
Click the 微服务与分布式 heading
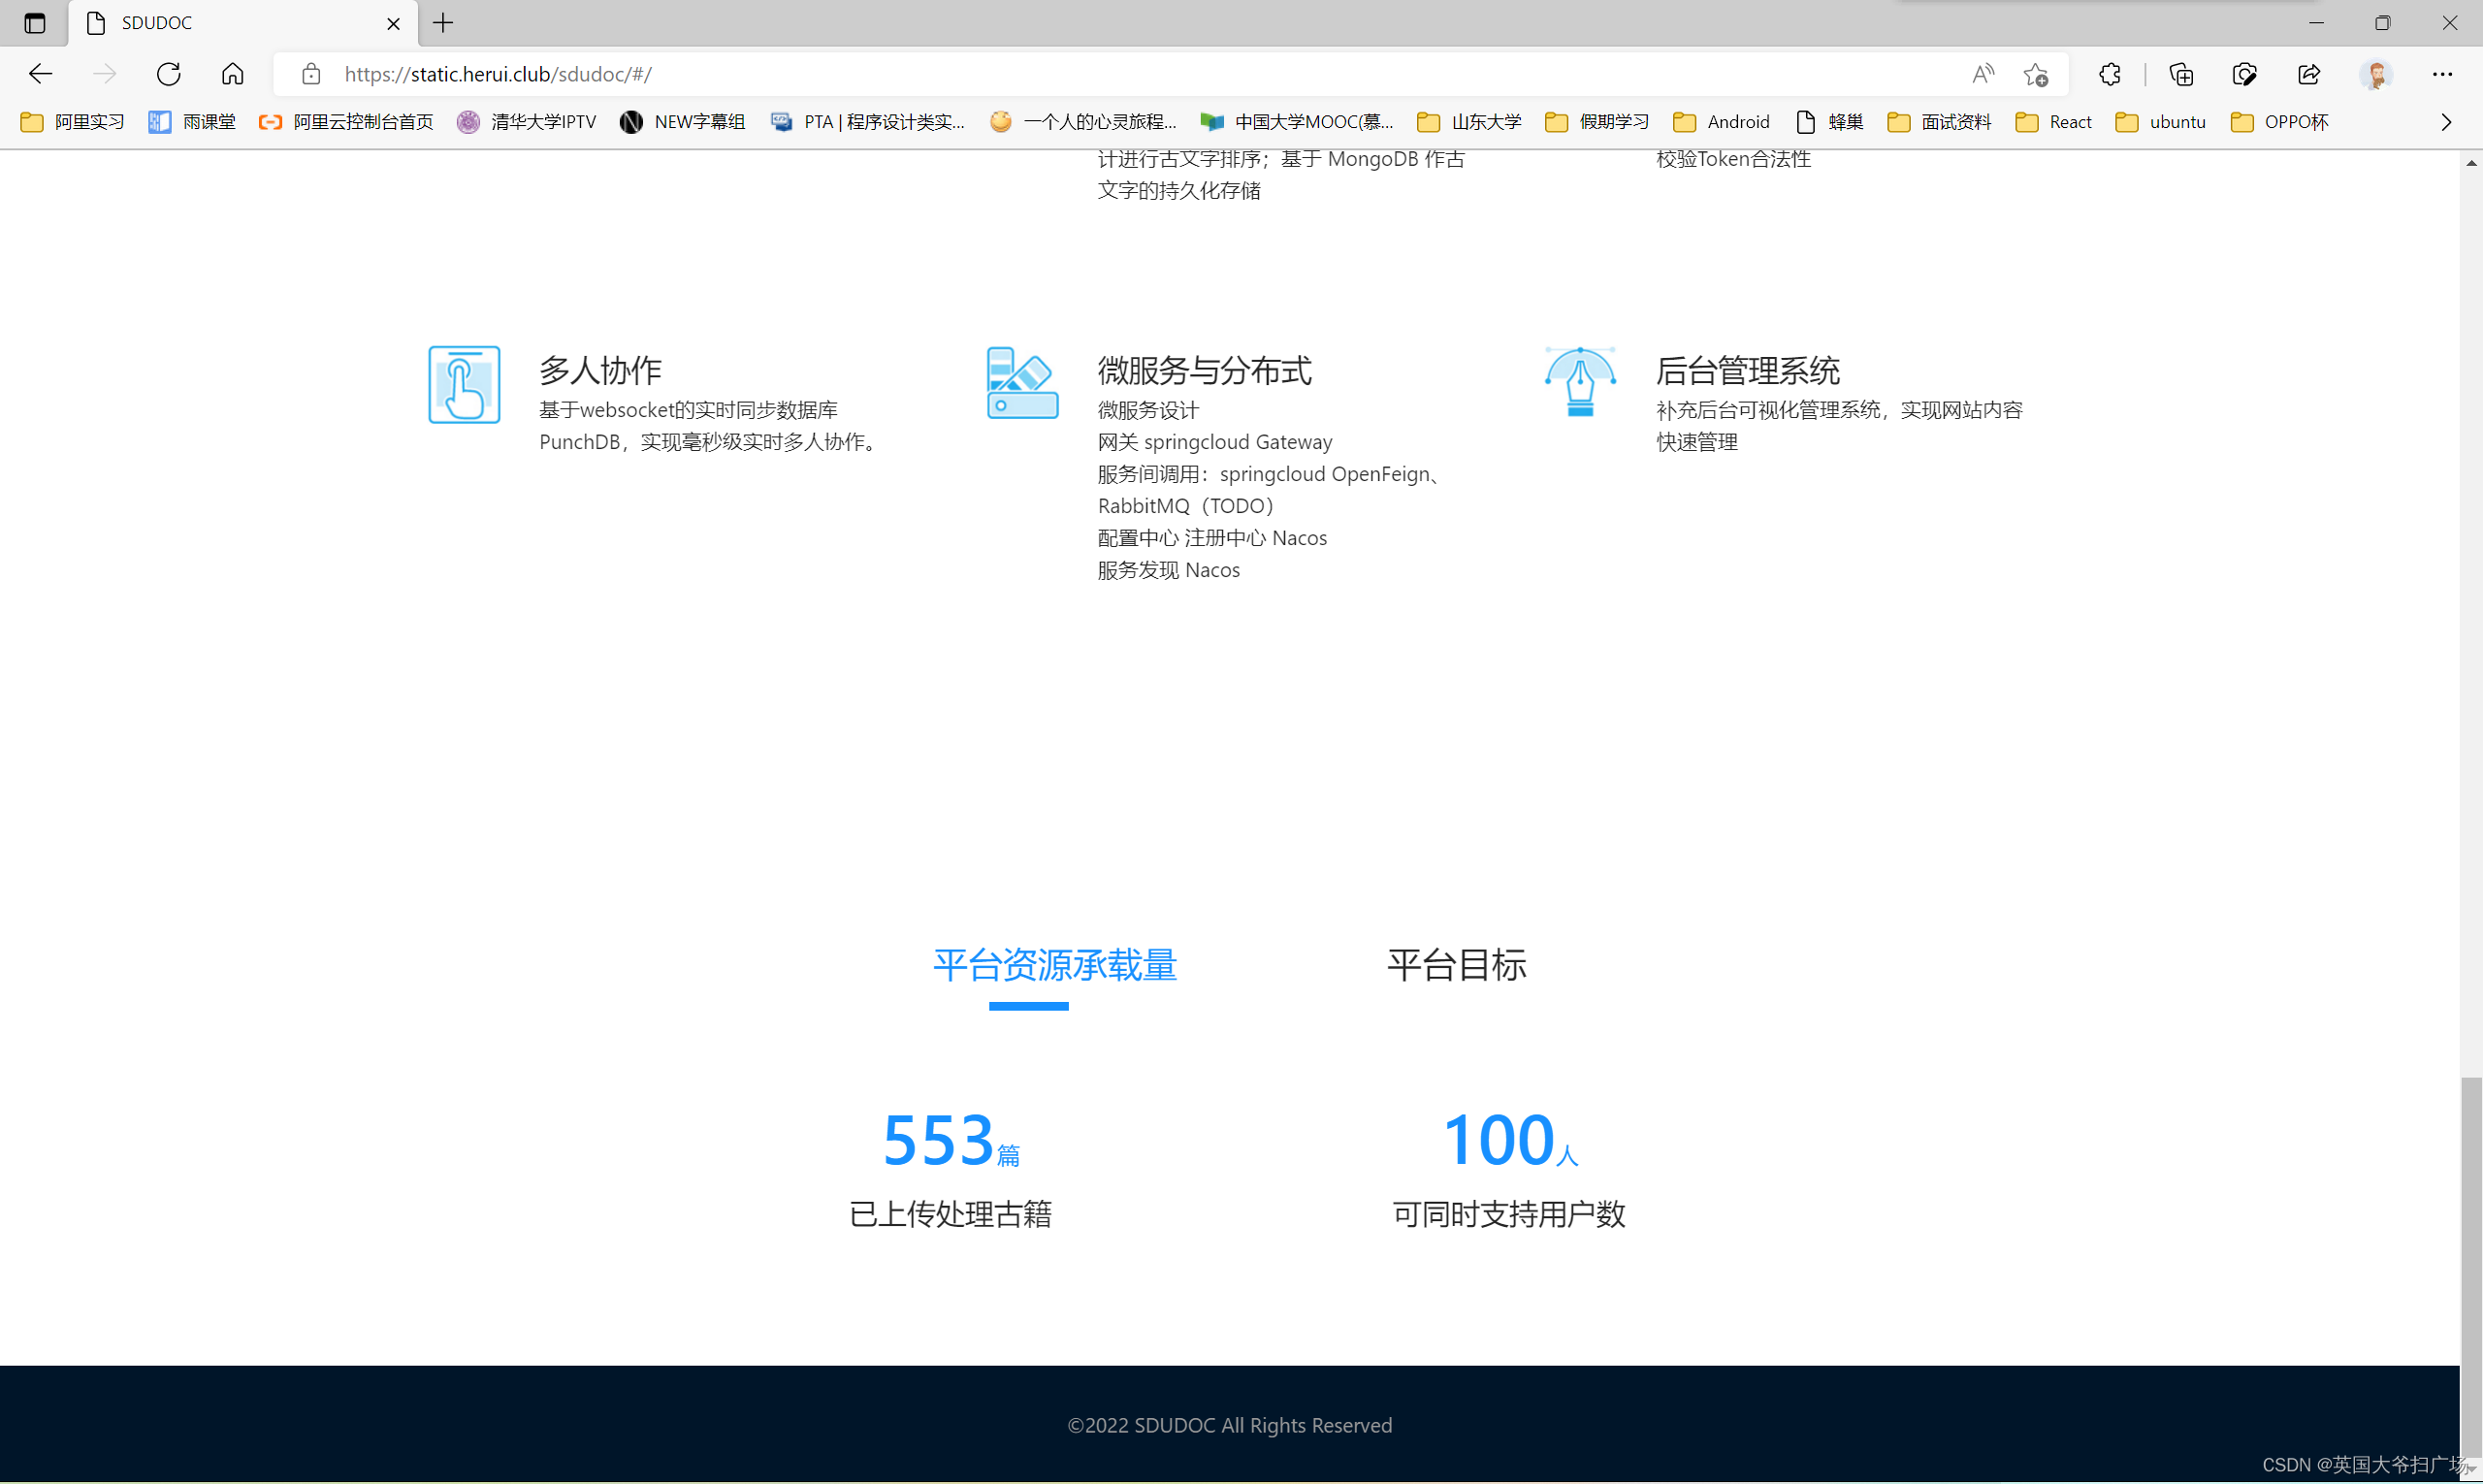tap(1204, 371)
